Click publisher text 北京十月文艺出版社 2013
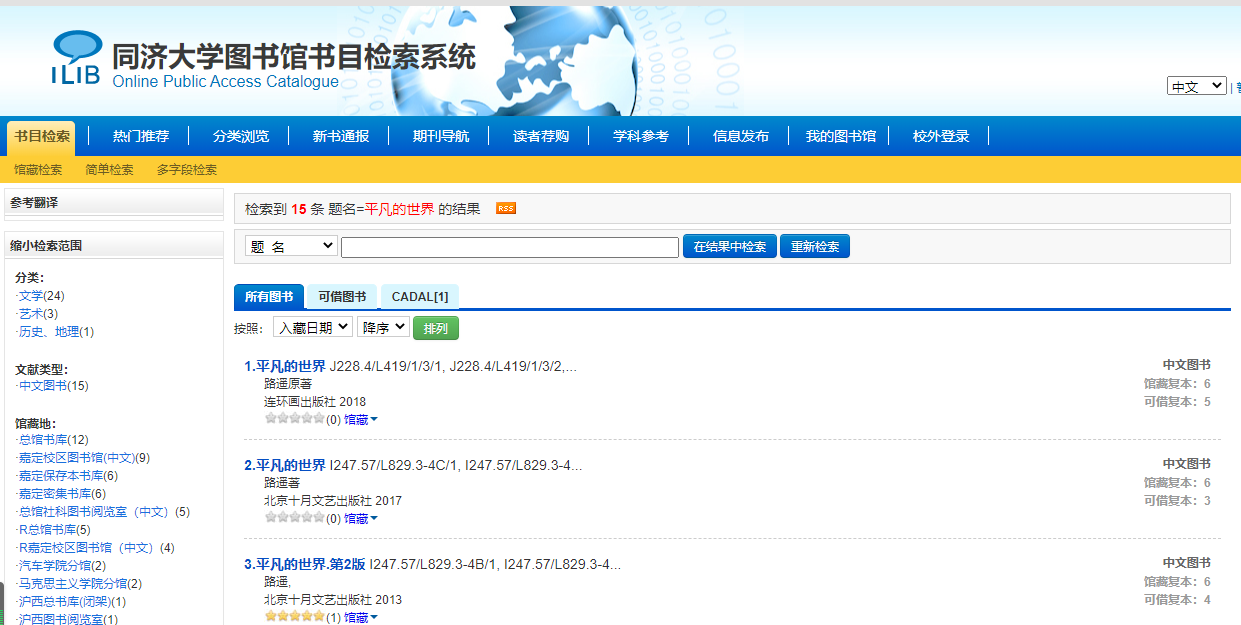1241x625 pixels. pos(333,600)
